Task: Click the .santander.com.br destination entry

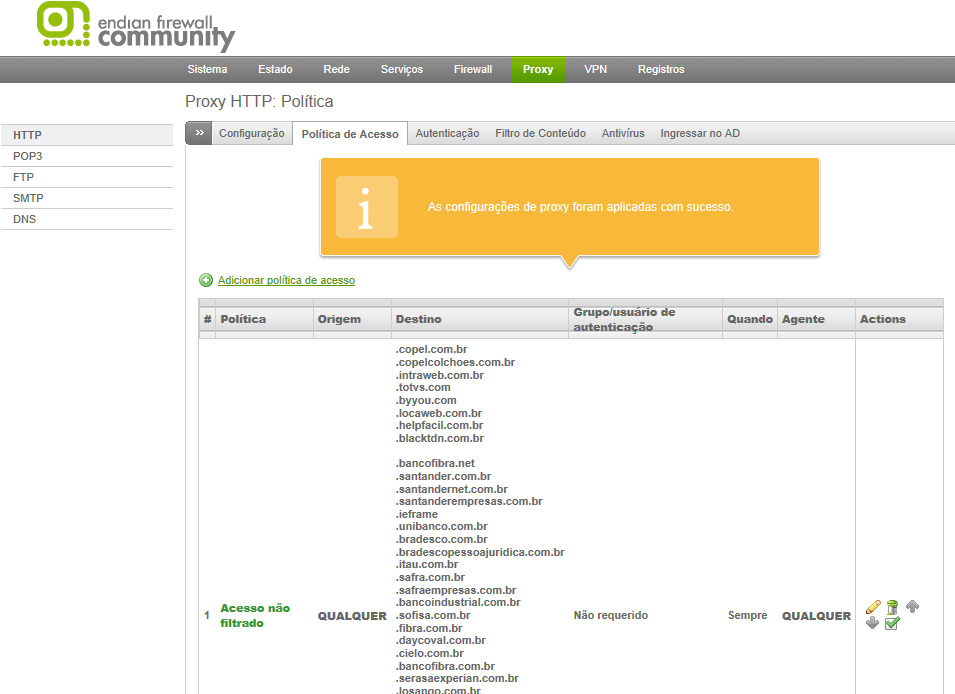Action: point(443,476)
